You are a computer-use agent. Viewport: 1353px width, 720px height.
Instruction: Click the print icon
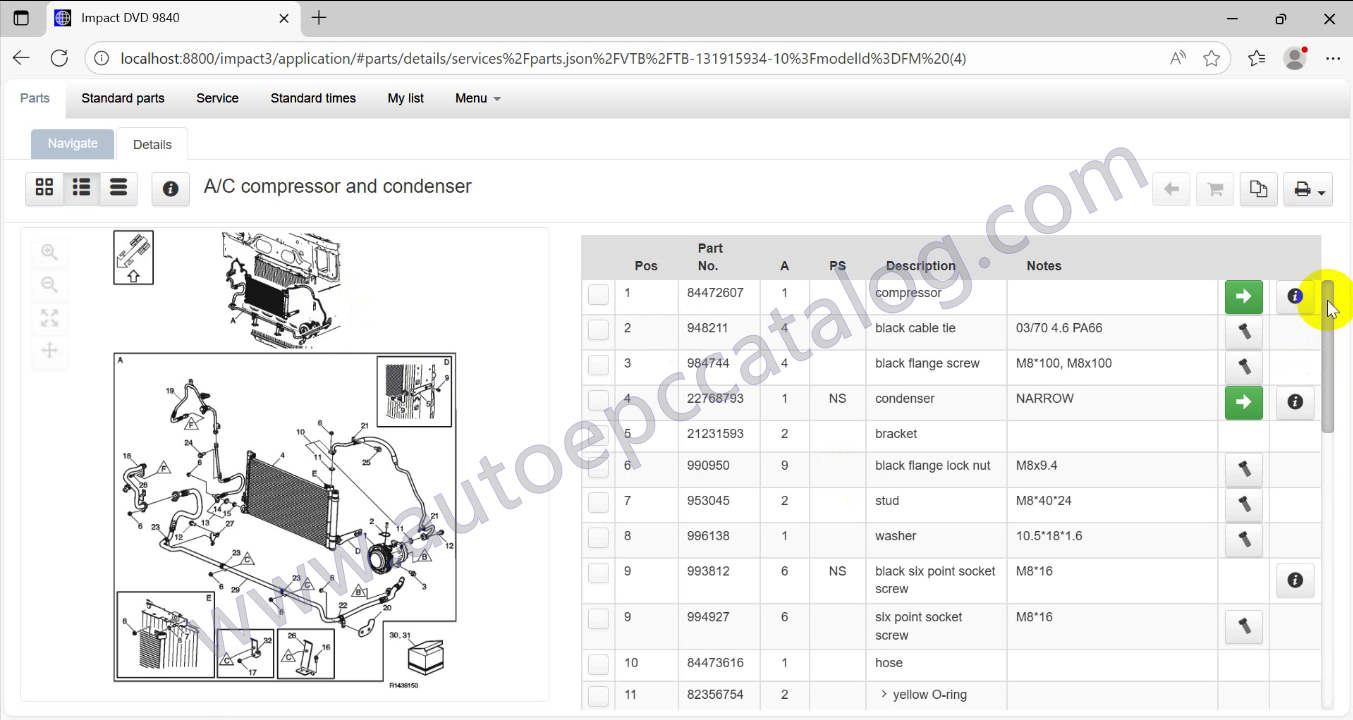[1302, 188]
